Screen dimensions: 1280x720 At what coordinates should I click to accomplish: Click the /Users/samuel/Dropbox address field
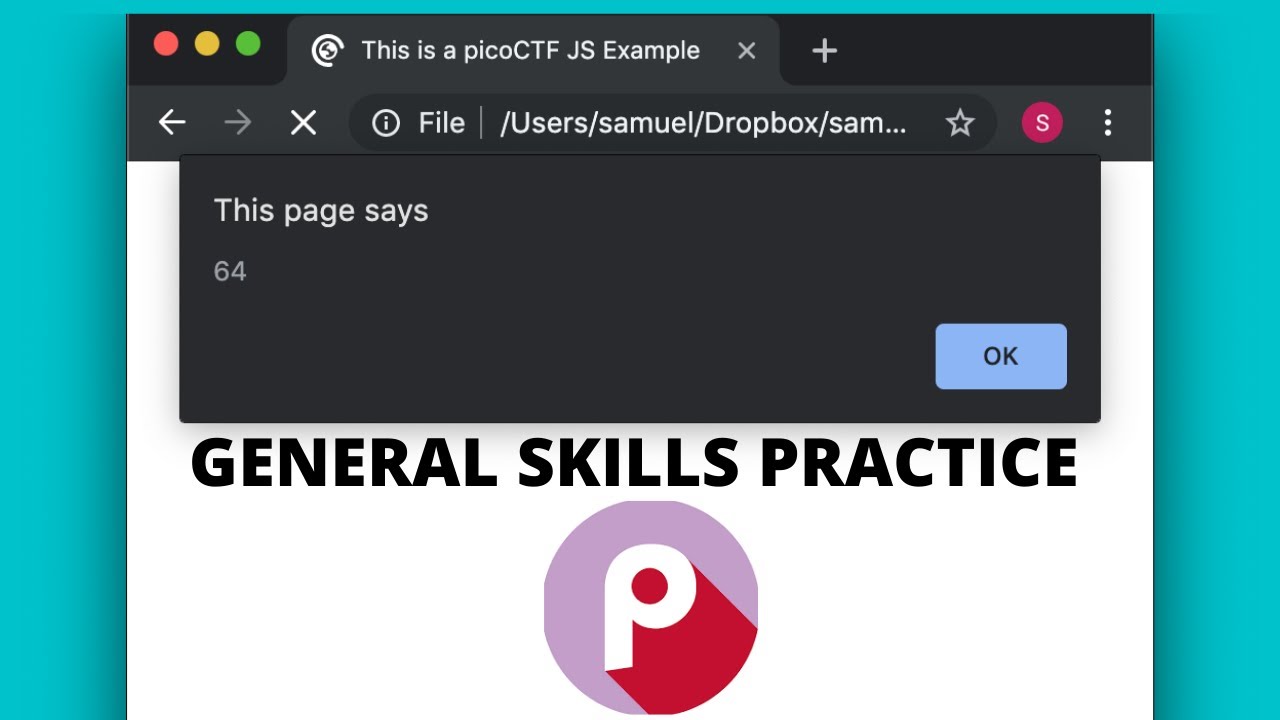[x=672, y=123]
